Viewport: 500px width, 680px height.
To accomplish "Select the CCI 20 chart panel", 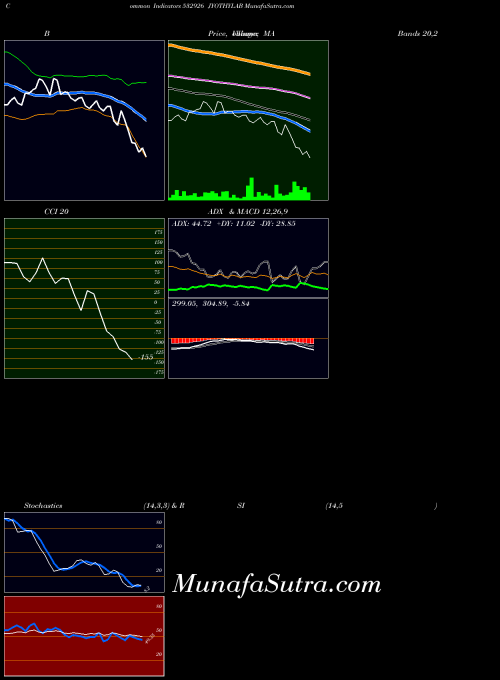I will pos(85,298).
